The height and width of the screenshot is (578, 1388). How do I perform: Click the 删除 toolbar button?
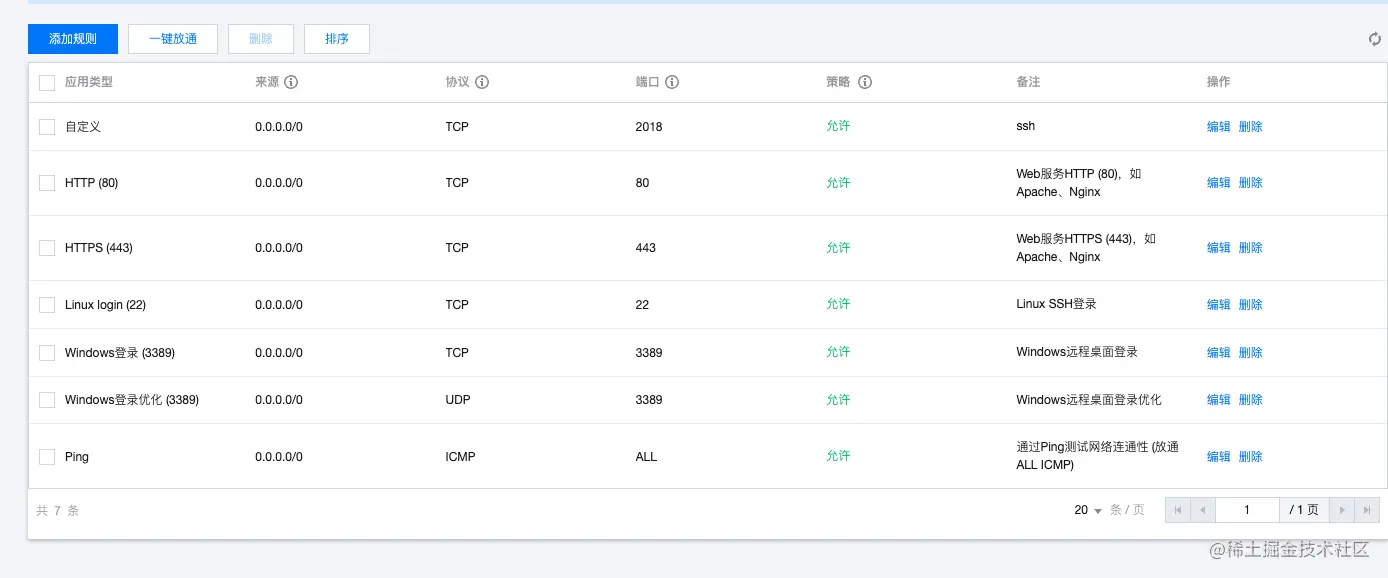(261, 39)
